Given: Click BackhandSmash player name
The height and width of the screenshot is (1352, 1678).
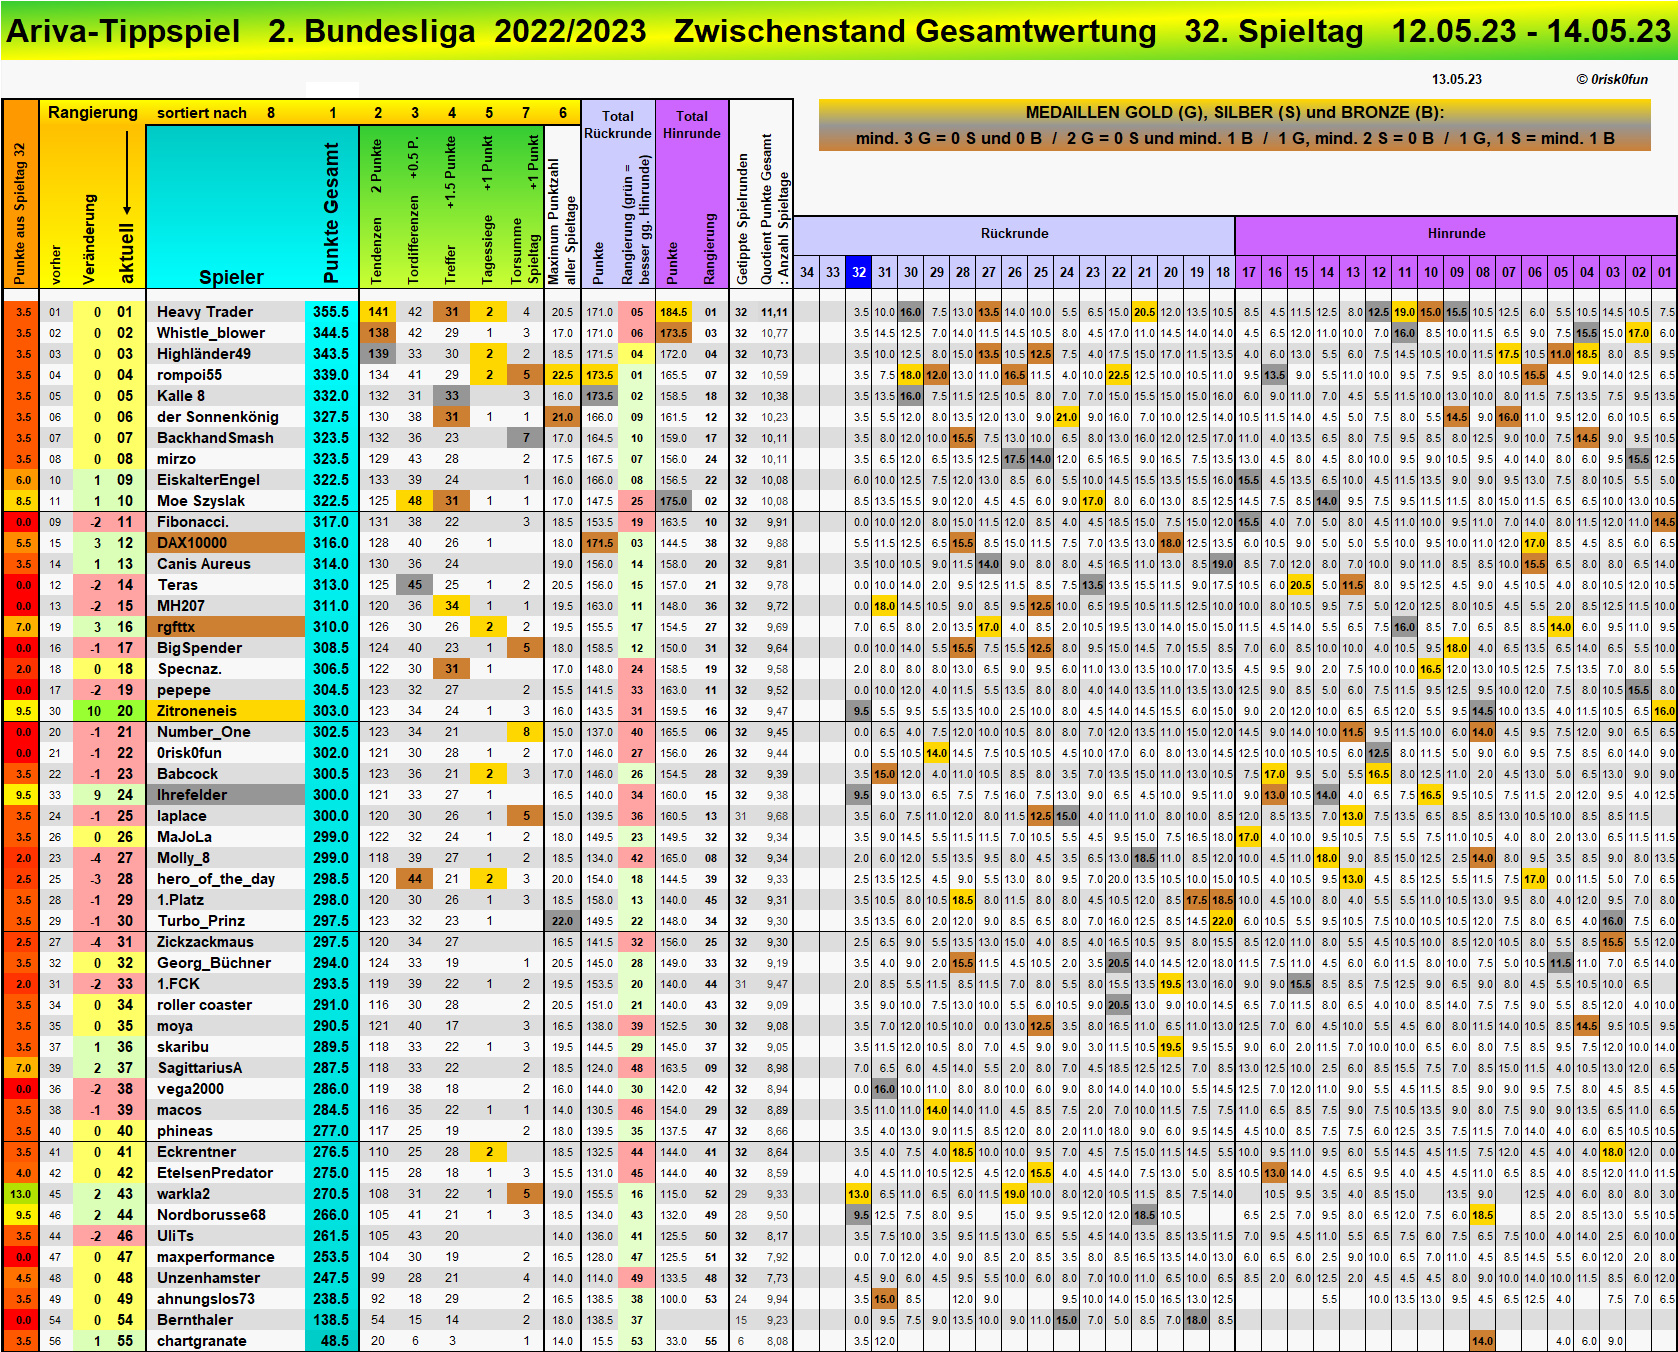Looking at the screenshot, I should (x=215, y=438).
